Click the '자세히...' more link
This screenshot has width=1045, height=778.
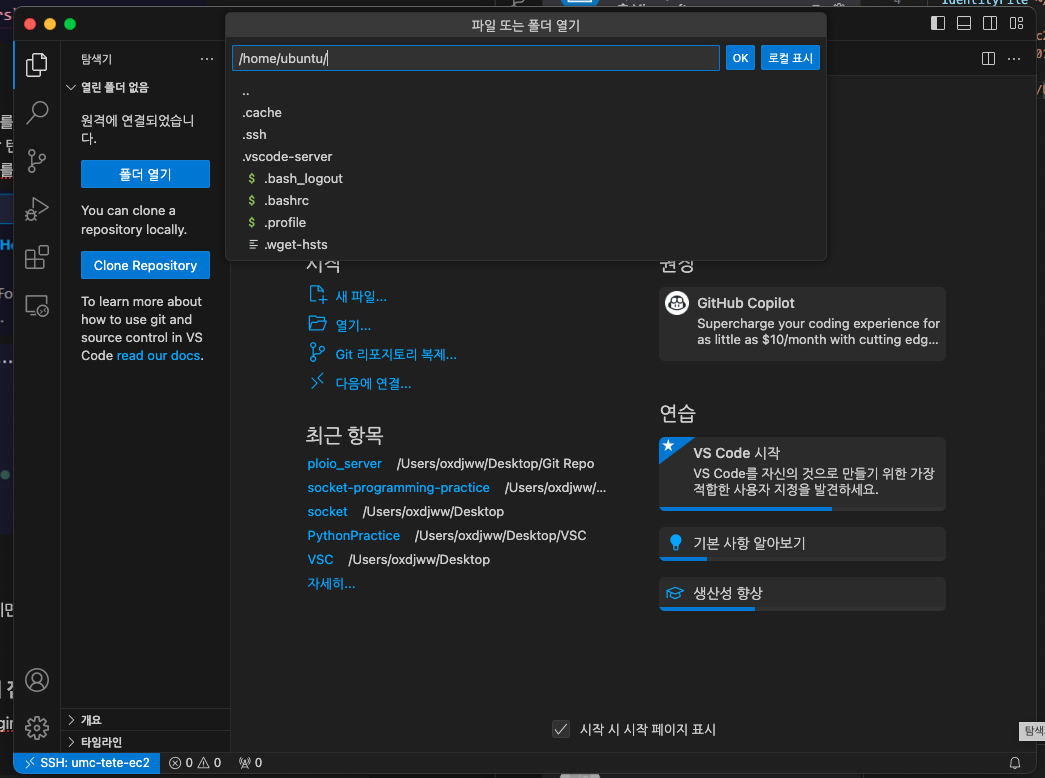331,583
